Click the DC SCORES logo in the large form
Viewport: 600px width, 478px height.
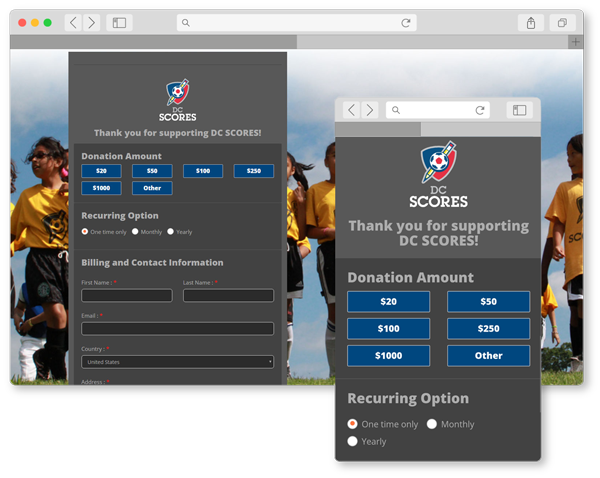pos(178,100)
